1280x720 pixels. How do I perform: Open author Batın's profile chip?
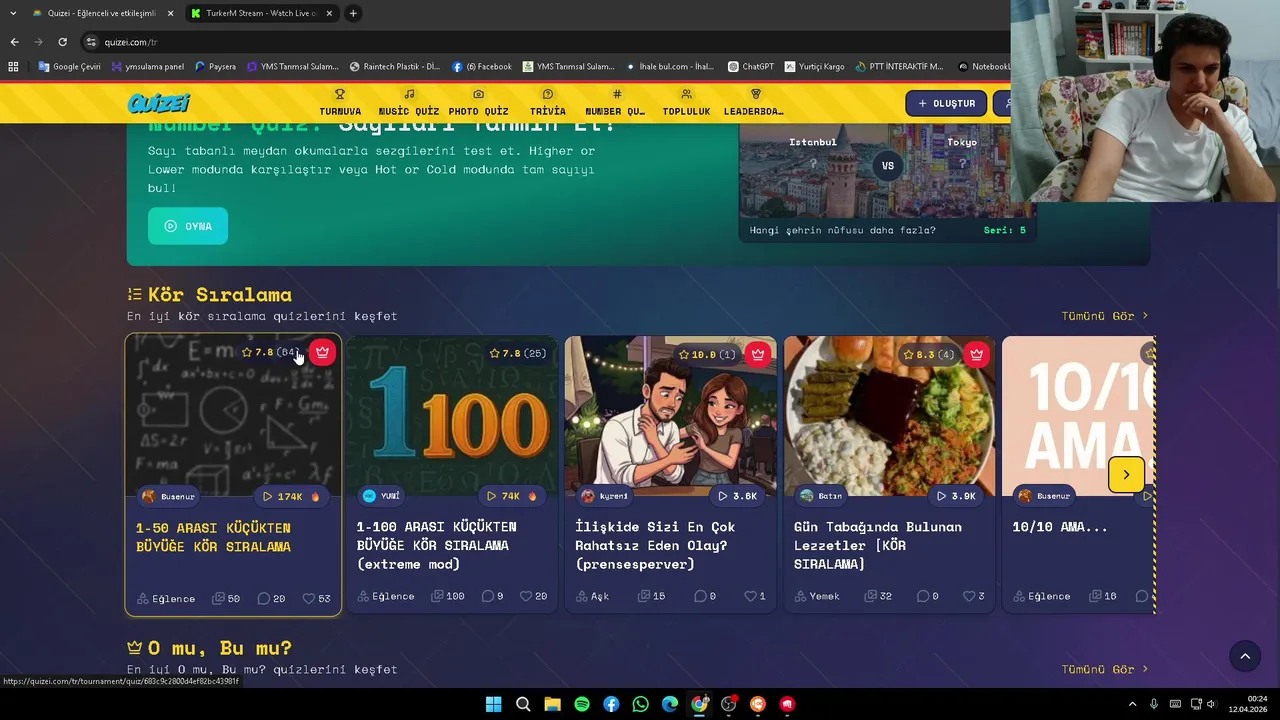click(822, 496)
